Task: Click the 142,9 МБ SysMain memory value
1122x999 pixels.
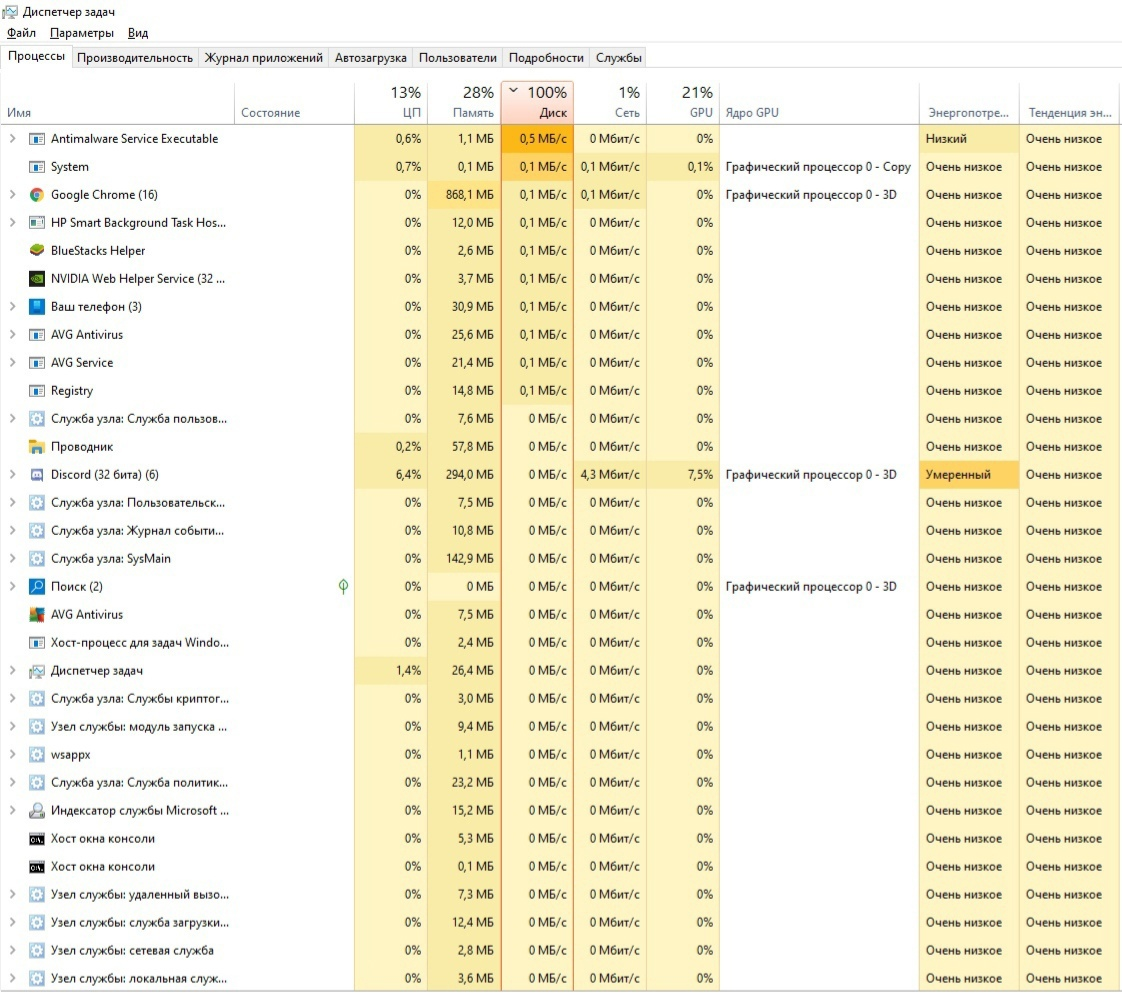Action: pos(464,559)
